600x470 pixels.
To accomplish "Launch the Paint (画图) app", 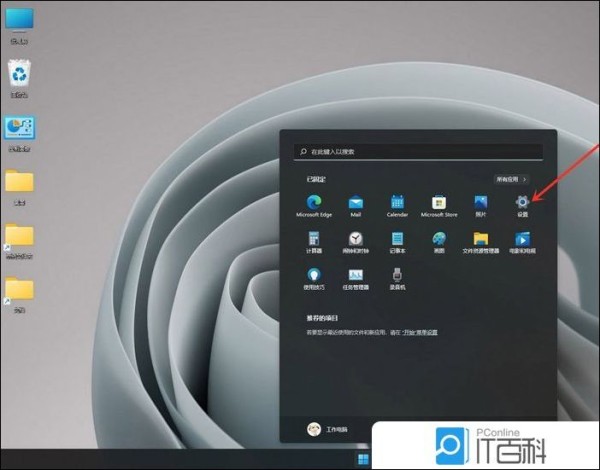I will coord(439,242).
